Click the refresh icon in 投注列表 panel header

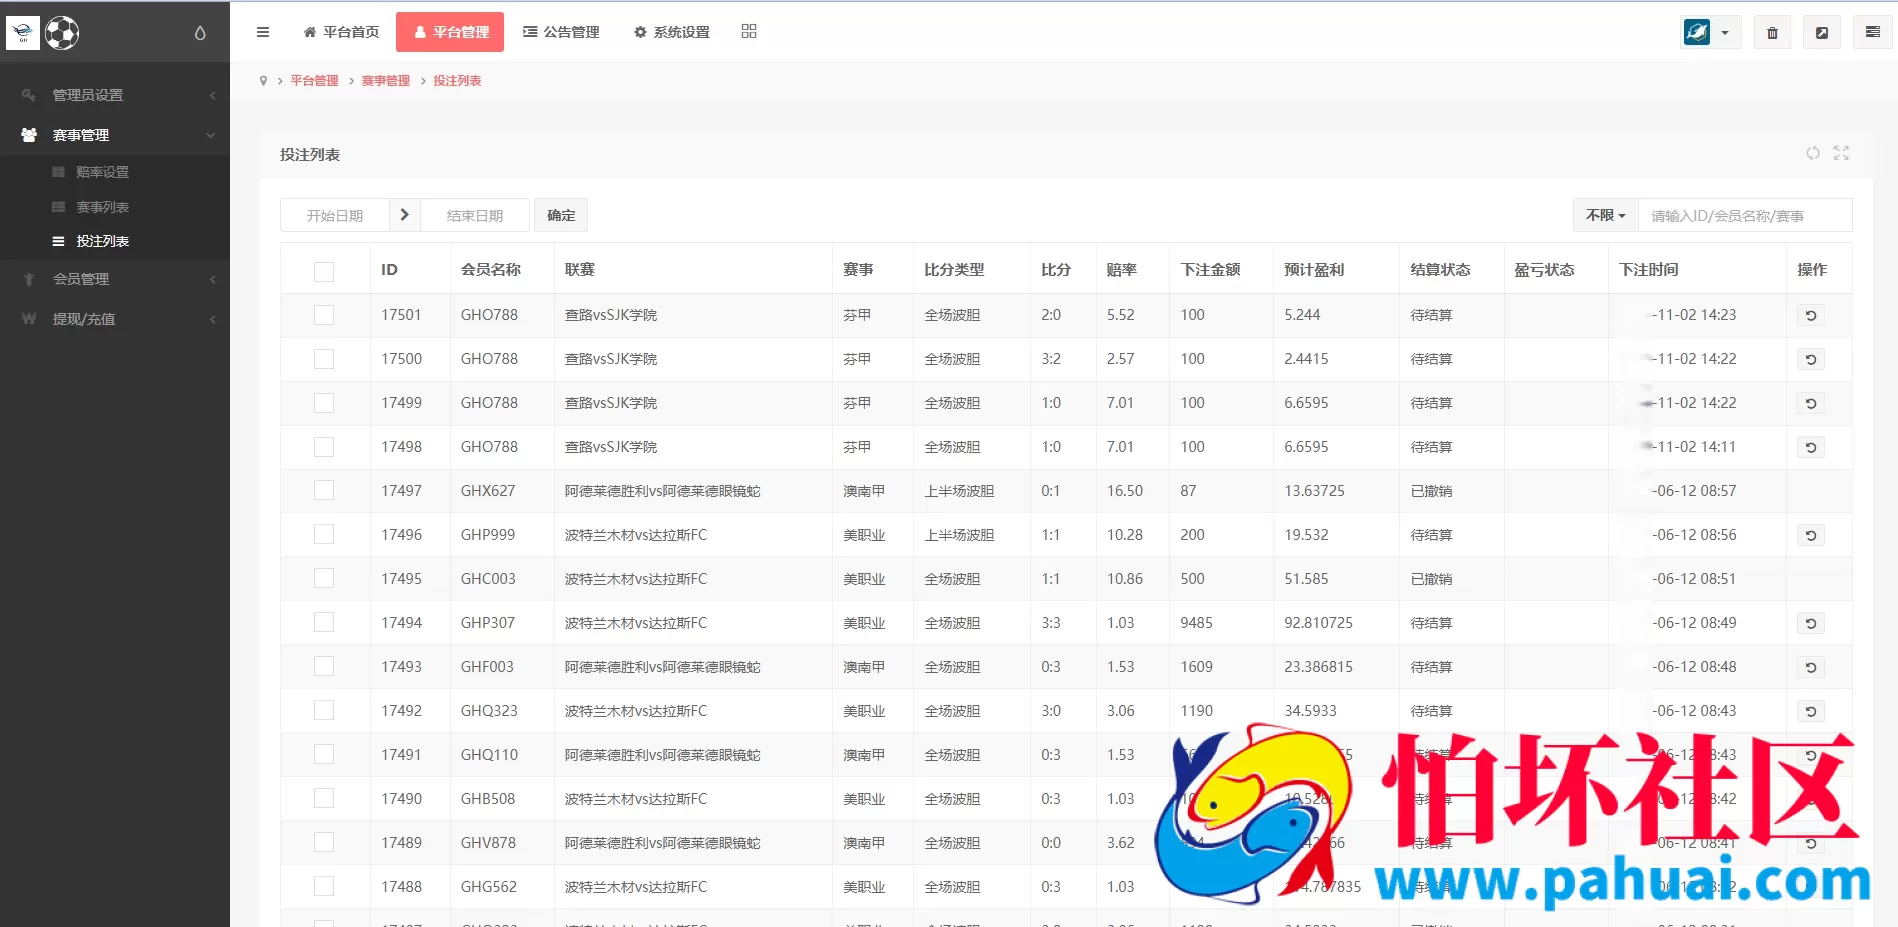click(x=1813, y=153)
